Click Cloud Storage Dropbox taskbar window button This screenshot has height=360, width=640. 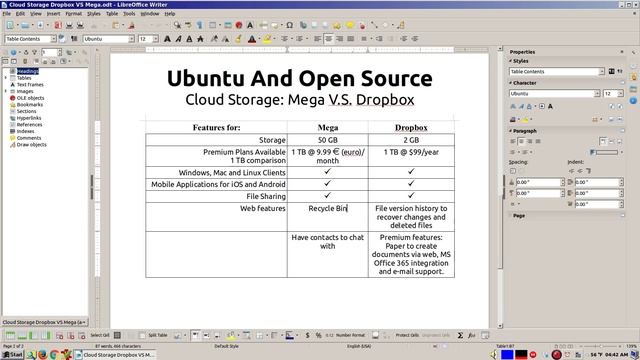click(x=115, y=355)
